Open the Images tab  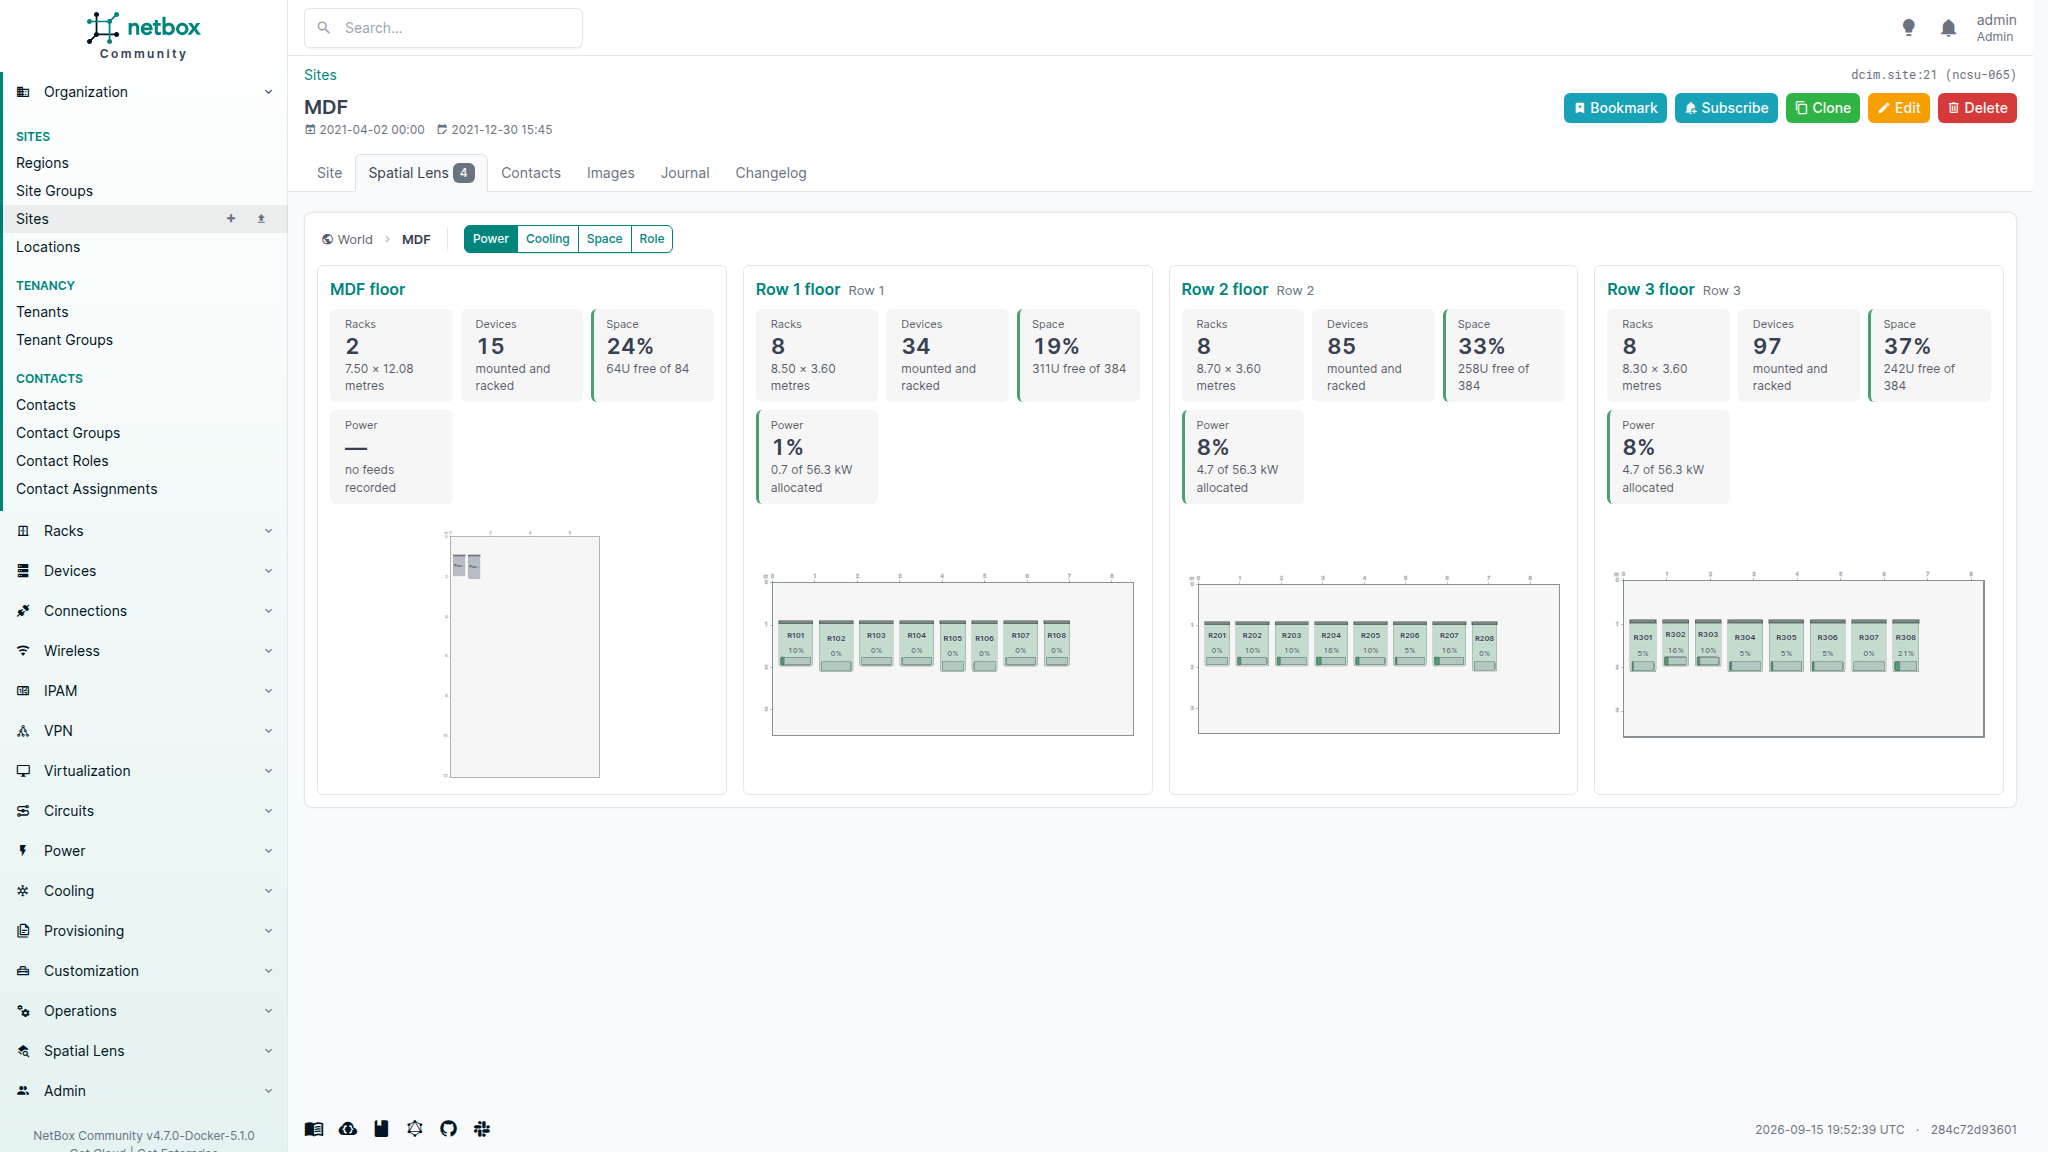click(x=611, y=173)
